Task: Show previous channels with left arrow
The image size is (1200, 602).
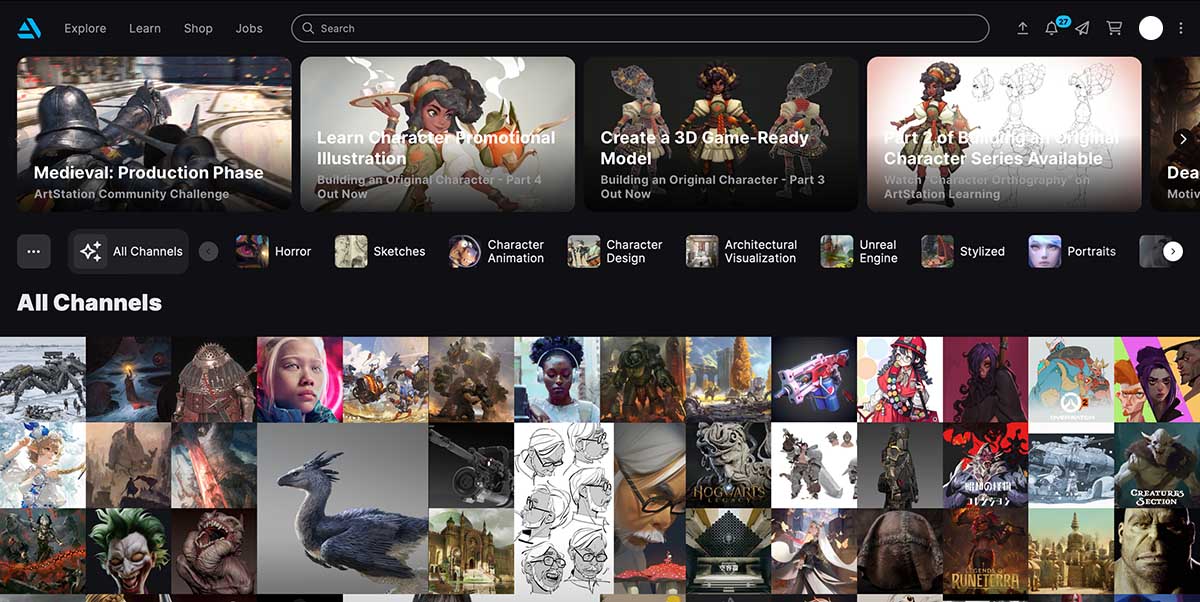Action: pos(208,251)
